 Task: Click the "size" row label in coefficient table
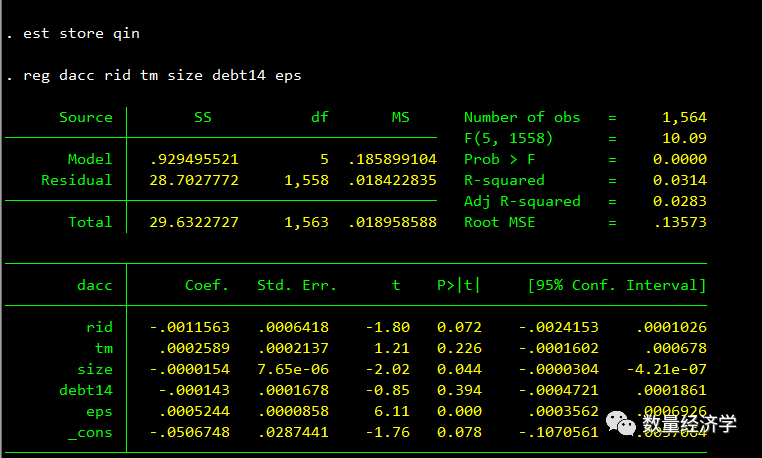(x=95, y=370)
